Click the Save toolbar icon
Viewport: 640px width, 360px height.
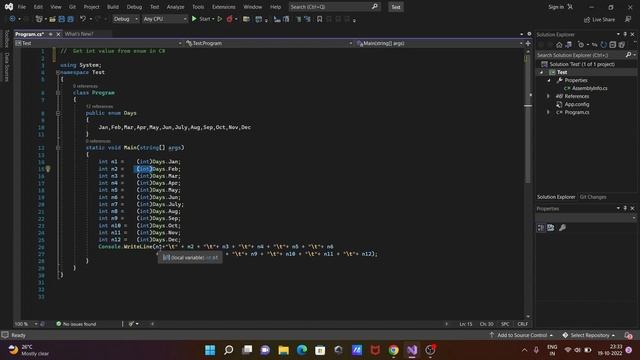62,19
